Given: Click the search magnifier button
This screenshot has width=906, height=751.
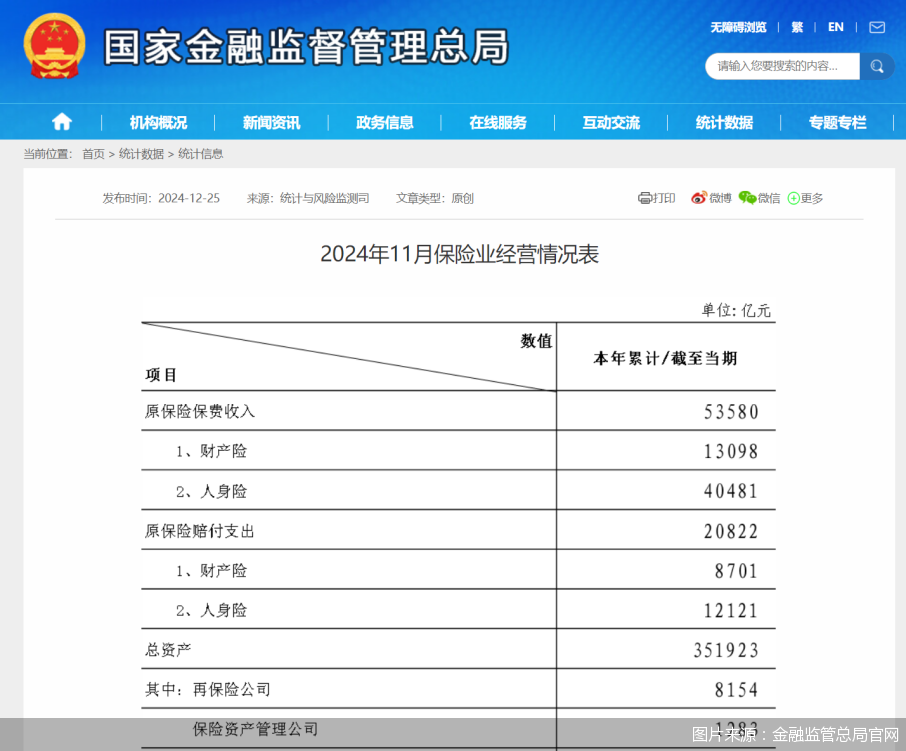Looking at the screenshot, I should [877, 66].
